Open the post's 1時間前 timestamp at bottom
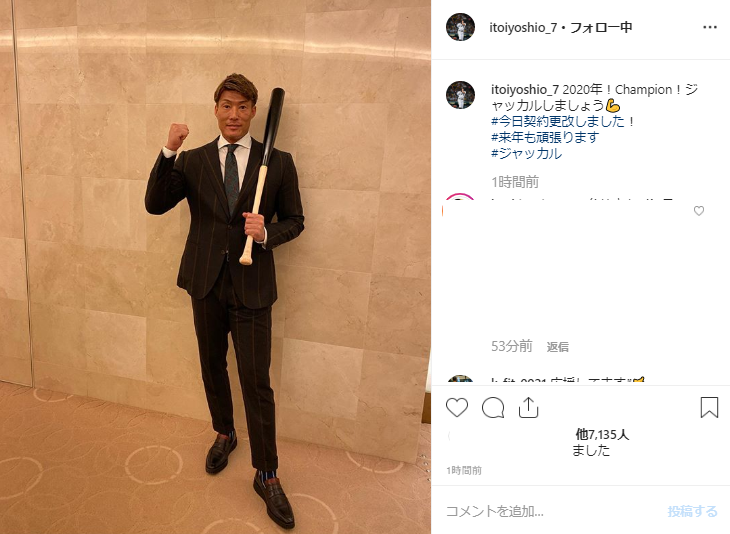This screenshot has width=730, height=534. [x=464, y=471]
